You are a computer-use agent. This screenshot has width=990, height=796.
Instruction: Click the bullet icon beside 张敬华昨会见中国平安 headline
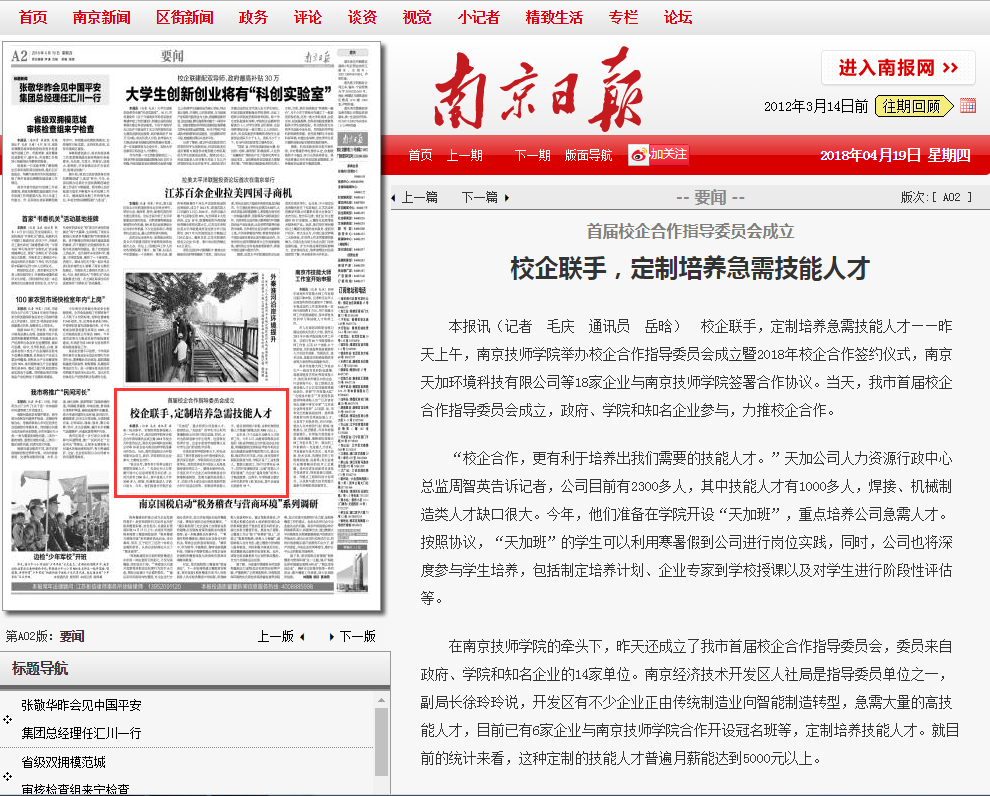(8, 719)
